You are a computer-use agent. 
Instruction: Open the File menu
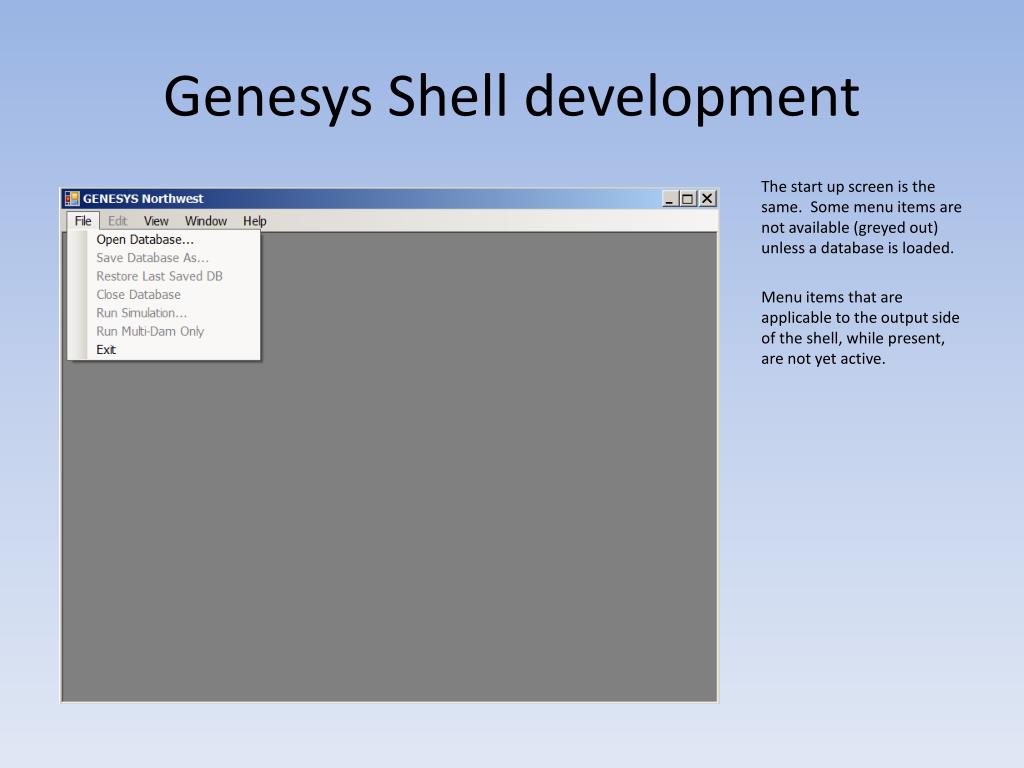tap(83, 221)
